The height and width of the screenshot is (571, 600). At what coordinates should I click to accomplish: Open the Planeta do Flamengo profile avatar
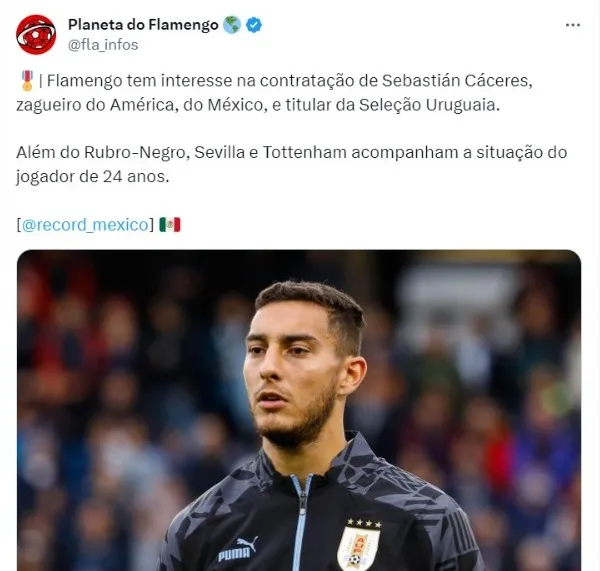click(36, 35)
